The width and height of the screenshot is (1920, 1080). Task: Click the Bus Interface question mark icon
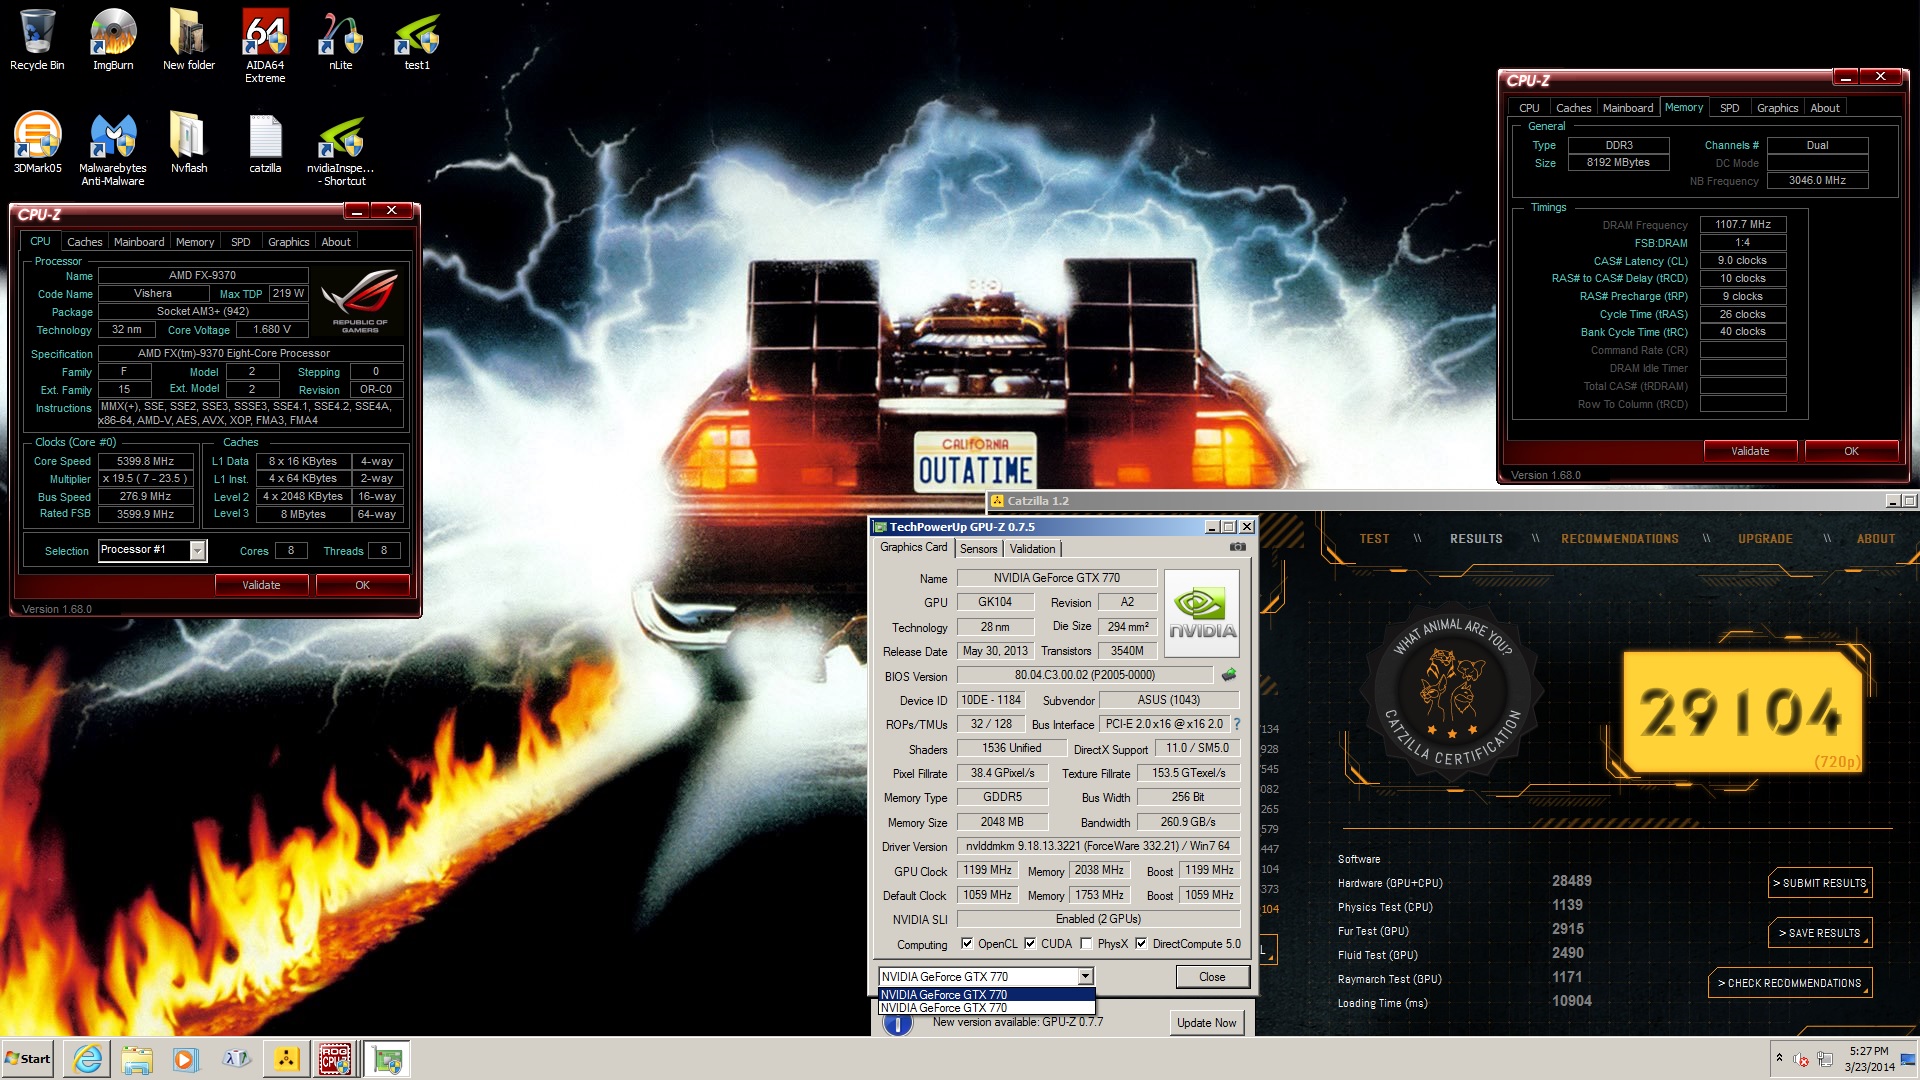coord(1237,724)
